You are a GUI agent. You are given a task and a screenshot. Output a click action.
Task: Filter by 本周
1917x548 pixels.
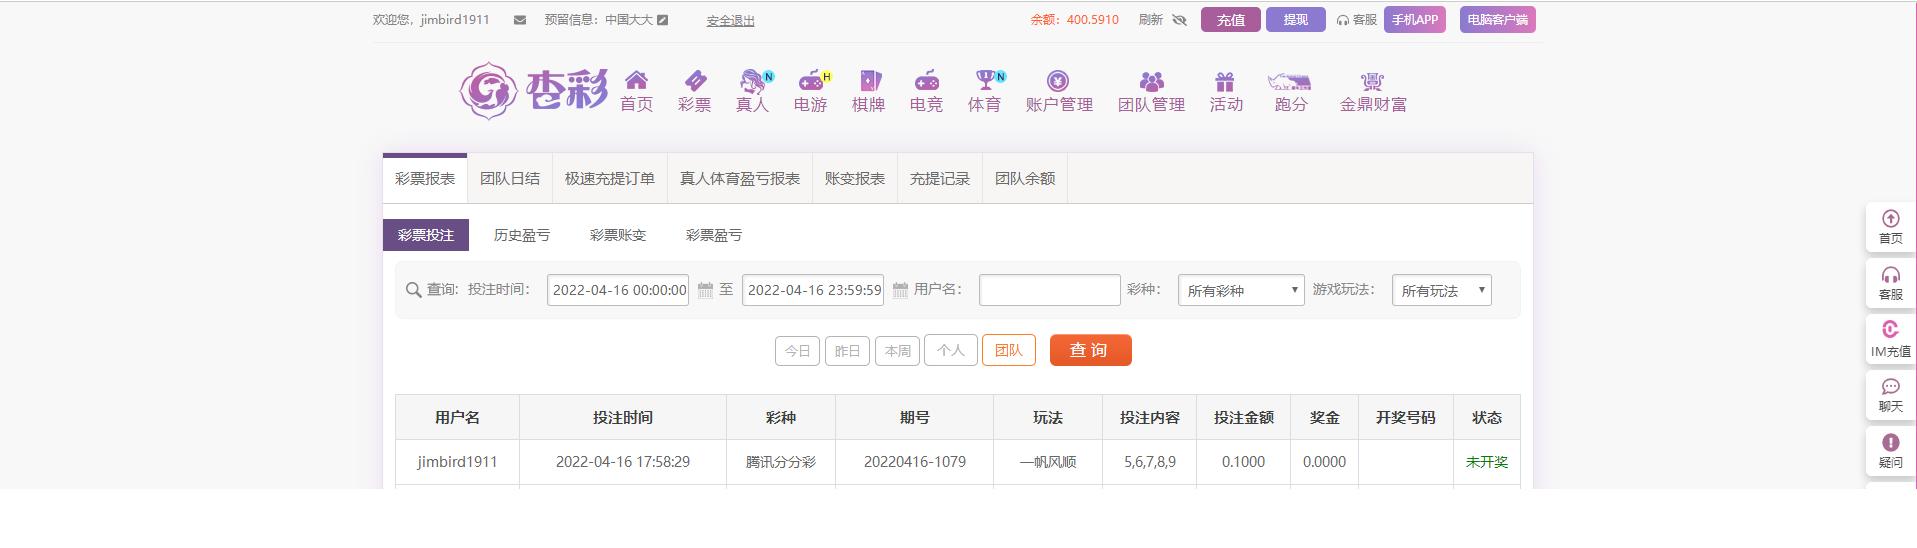pyautogui.click(x=897, y=351)
